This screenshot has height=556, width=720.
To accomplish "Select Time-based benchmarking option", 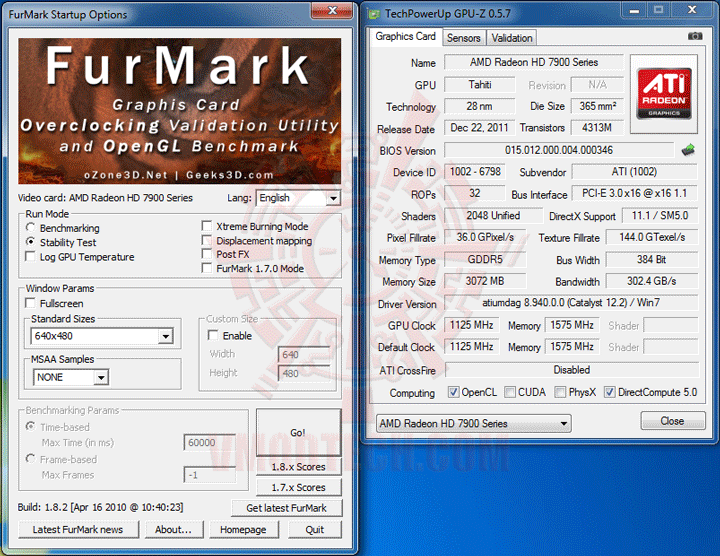I will [31, 427].
